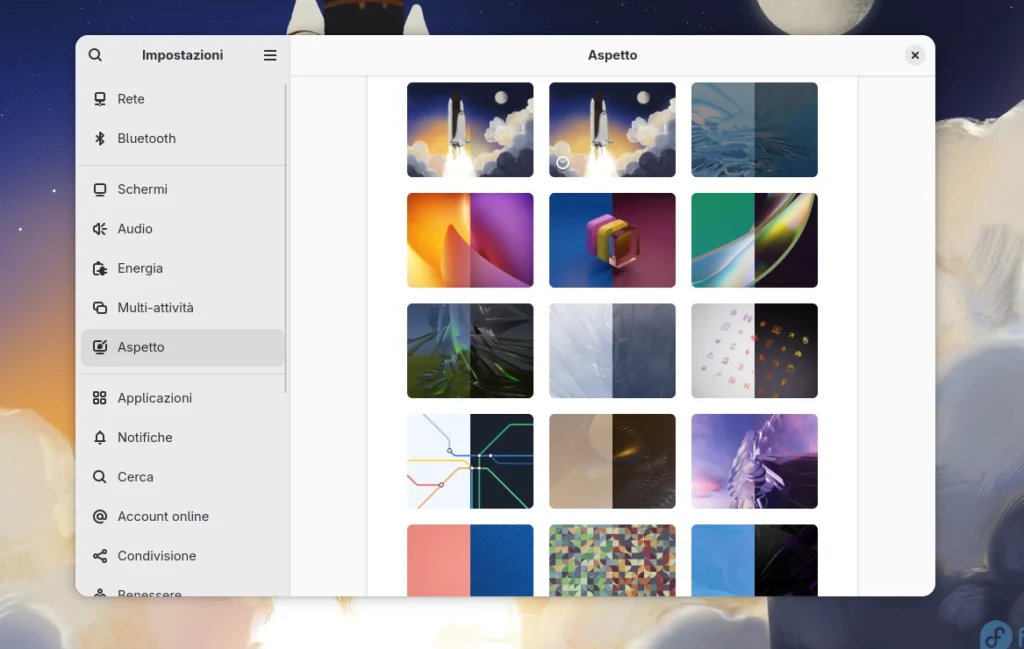Image resolution: width=1024 pixels, height=649 pixels.
Task: Select the currently active rocket launch wallpaper
Action: [x=612, y=130]
